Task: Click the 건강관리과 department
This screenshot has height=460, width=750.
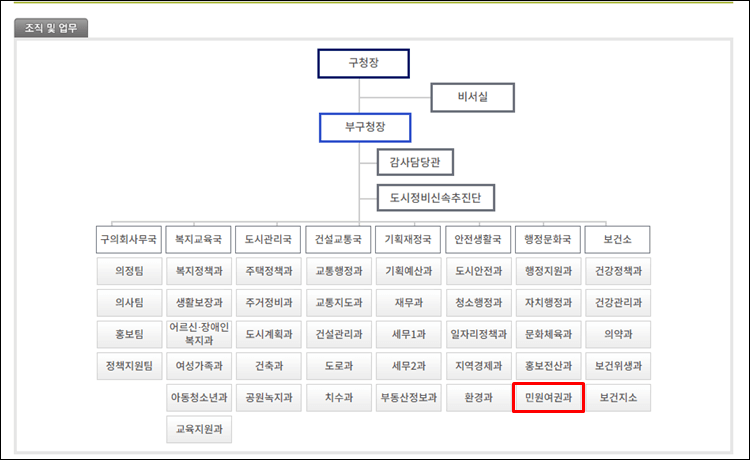Action: coord(618,303)
